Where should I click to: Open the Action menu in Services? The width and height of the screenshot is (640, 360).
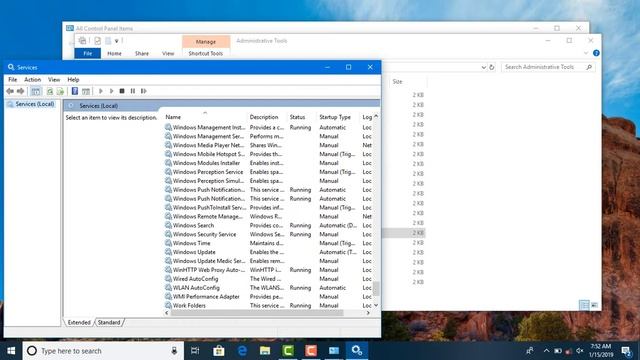click(32, 80)
